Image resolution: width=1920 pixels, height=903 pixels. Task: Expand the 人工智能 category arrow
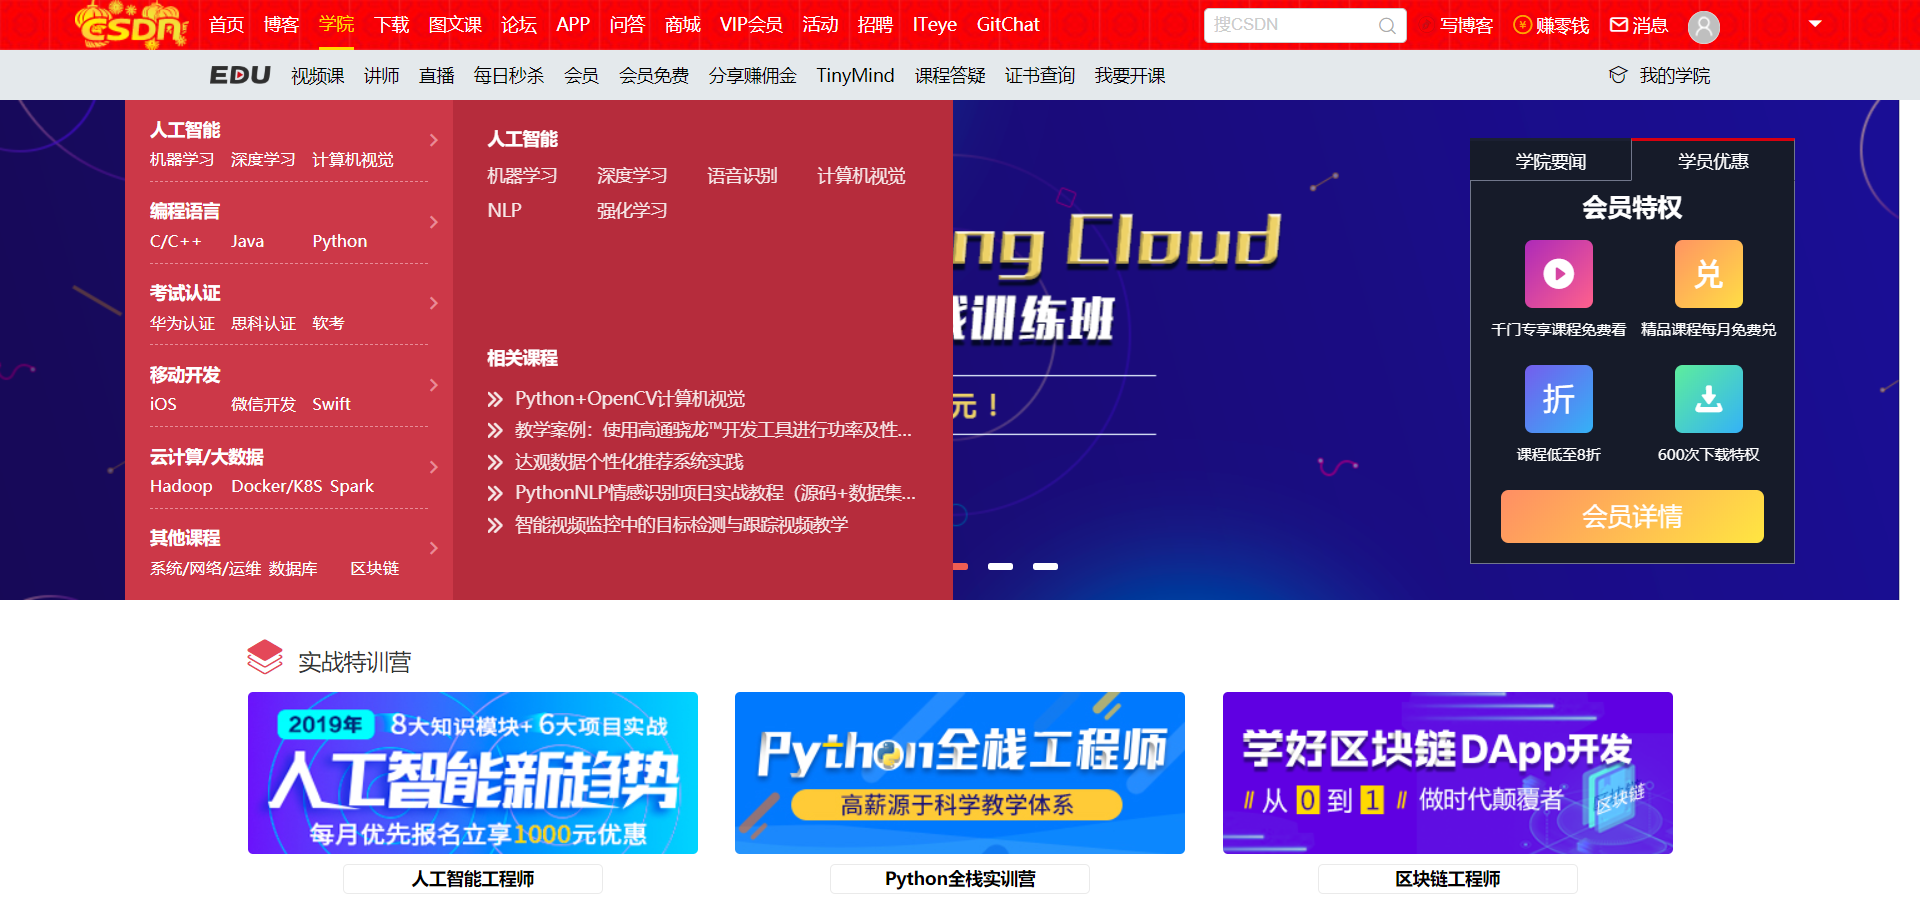pos(434,140)
